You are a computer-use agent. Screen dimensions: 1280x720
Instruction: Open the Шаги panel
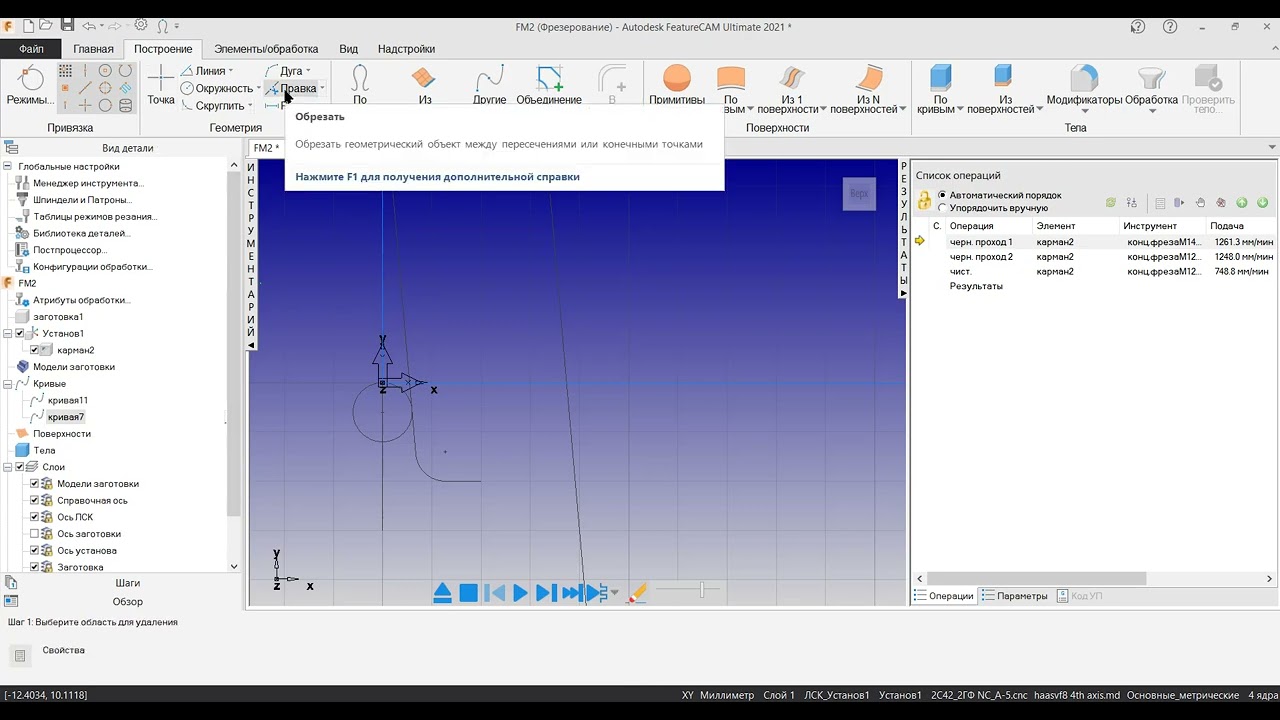(127, 583)
